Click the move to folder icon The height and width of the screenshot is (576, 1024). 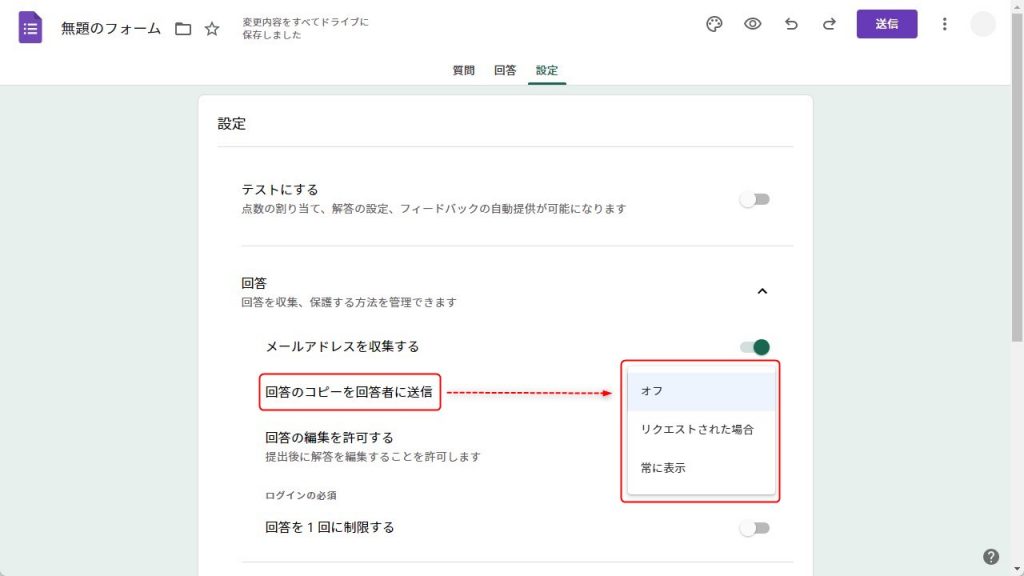(x=183, y=29)
